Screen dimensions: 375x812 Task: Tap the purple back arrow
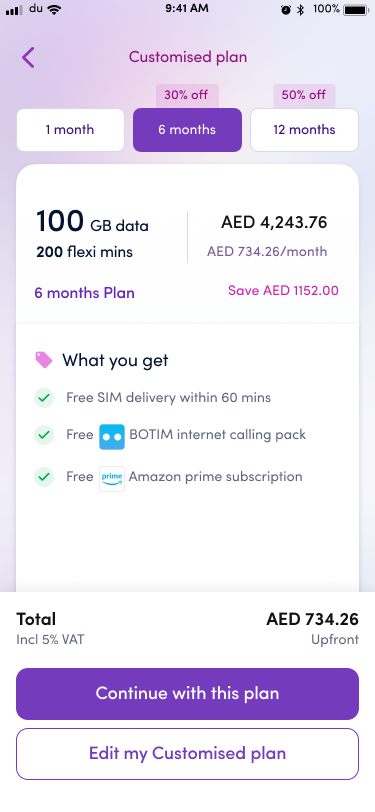tap(28, 57)
